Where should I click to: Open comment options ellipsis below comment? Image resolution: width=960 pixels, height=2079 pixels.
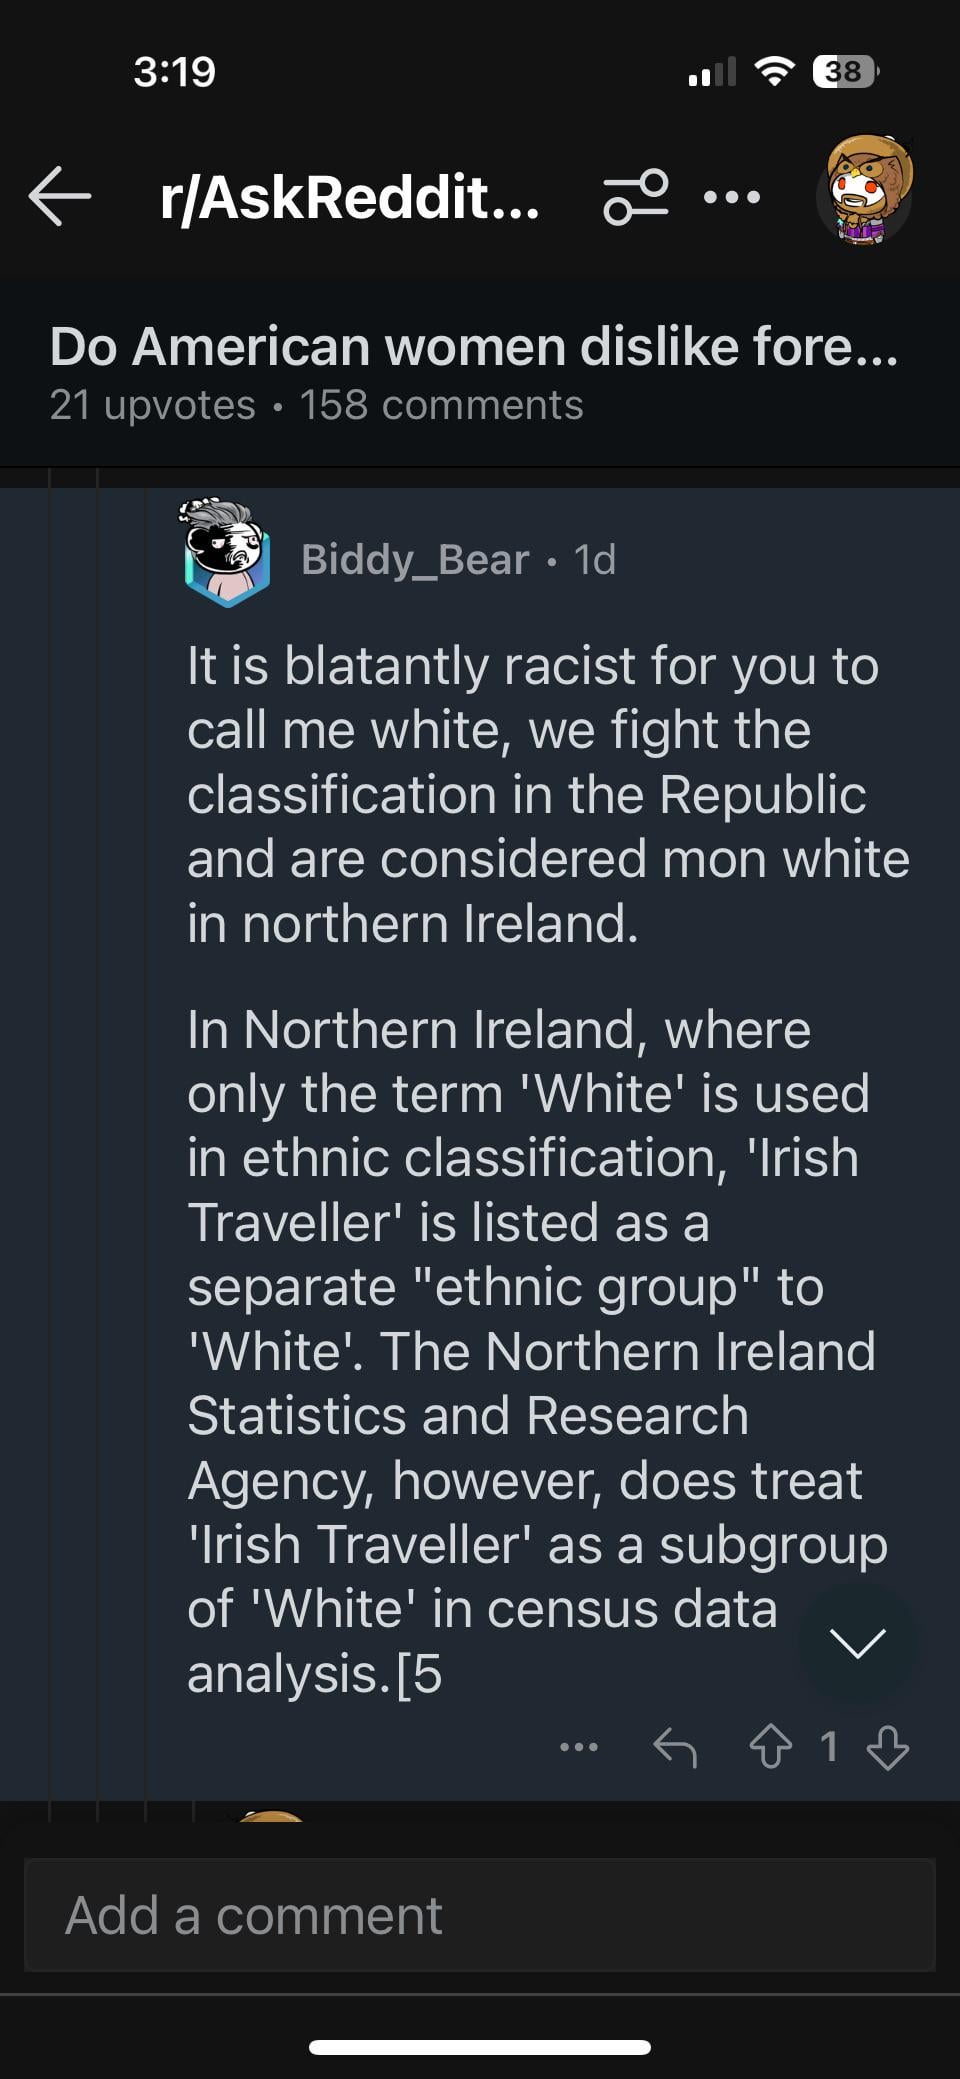579,1747
